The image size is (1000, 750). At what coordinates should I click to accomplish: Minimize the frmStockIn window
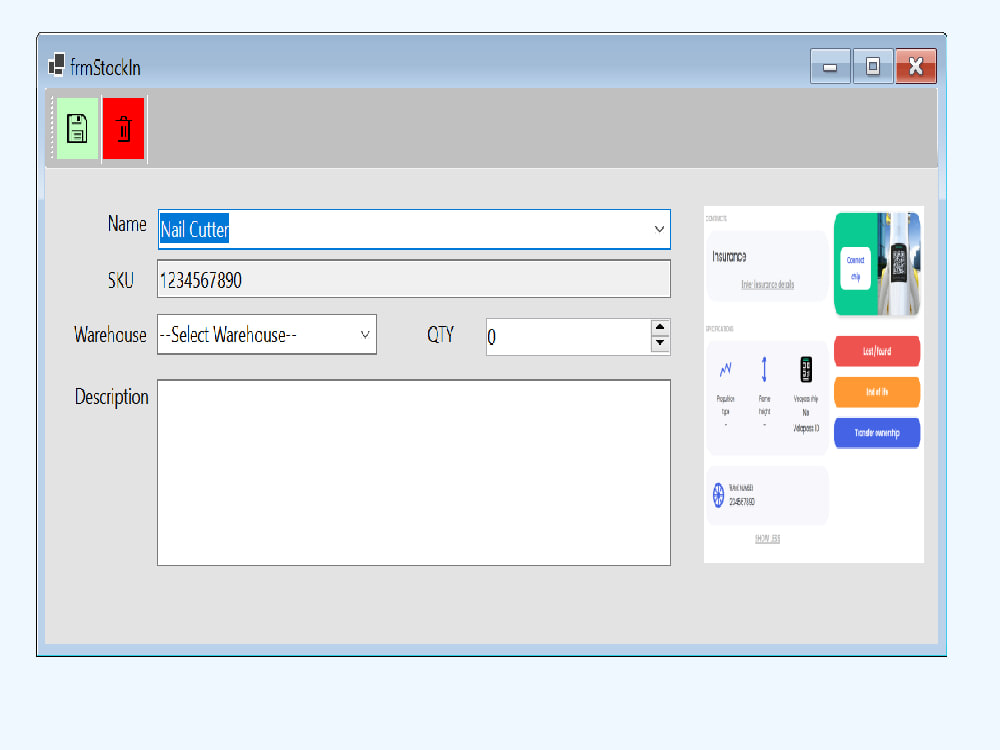pos(830,66)
